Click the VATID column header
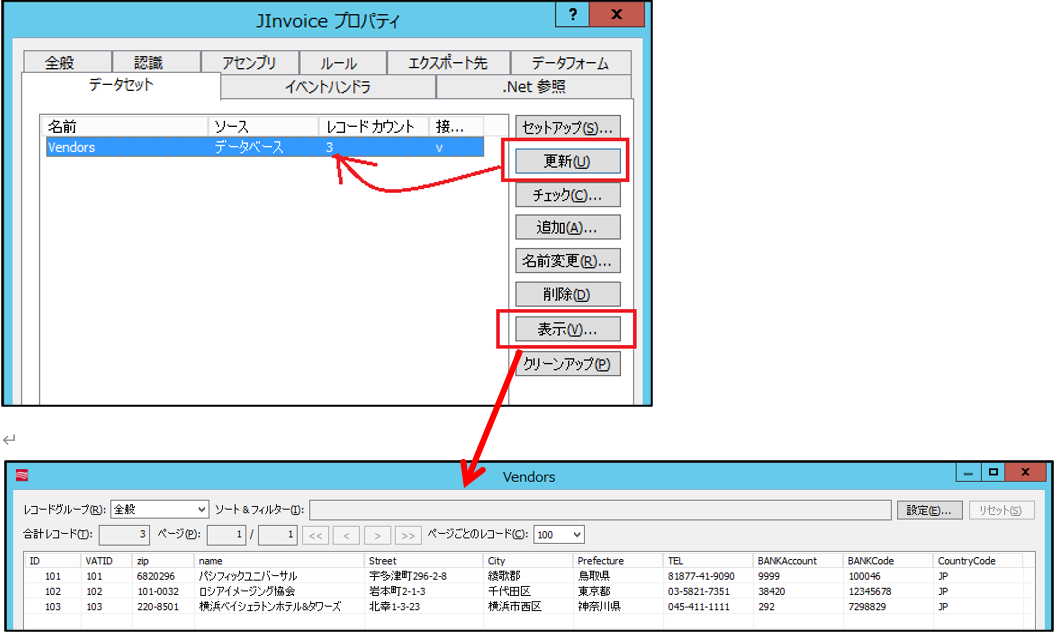The height and width of the screenshot is (632, 1055). (x=106, y=561)
